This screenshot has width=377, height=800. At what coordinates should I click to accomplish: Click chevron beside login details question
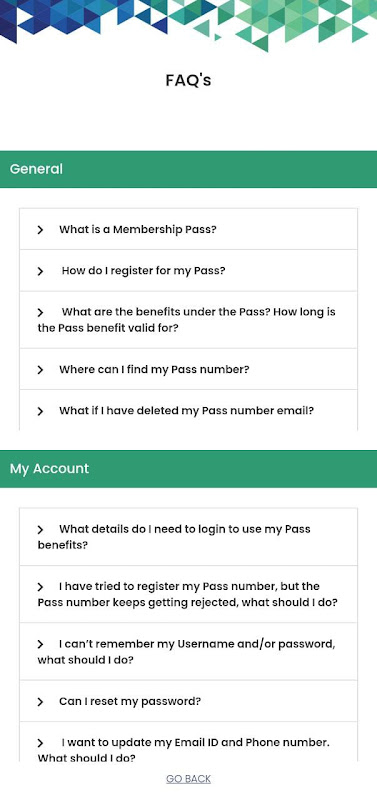click(40, 530)
